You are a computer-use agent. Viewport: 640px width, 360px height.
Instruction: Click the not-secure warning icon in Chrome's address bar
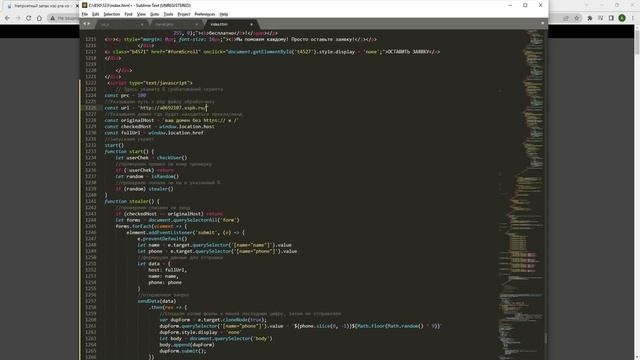click(52, 18)
